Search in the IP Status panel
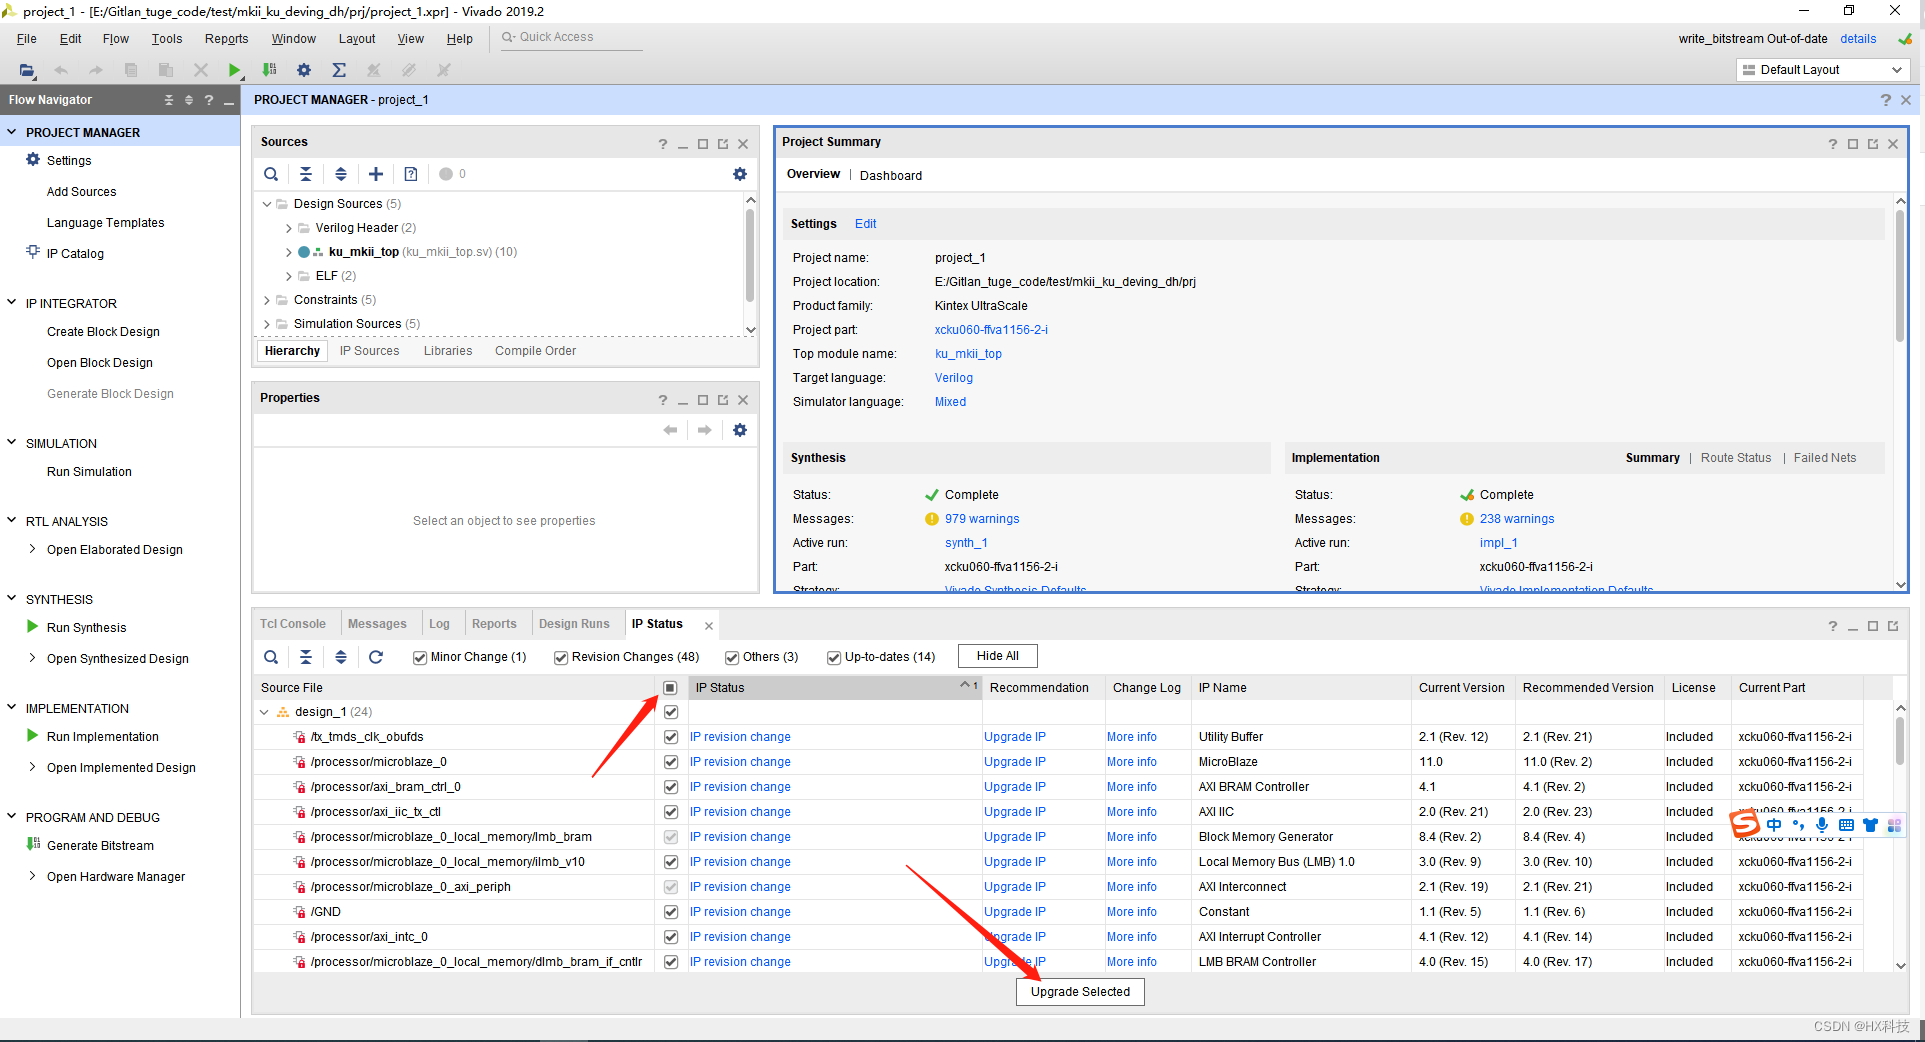 click(271, 657)
